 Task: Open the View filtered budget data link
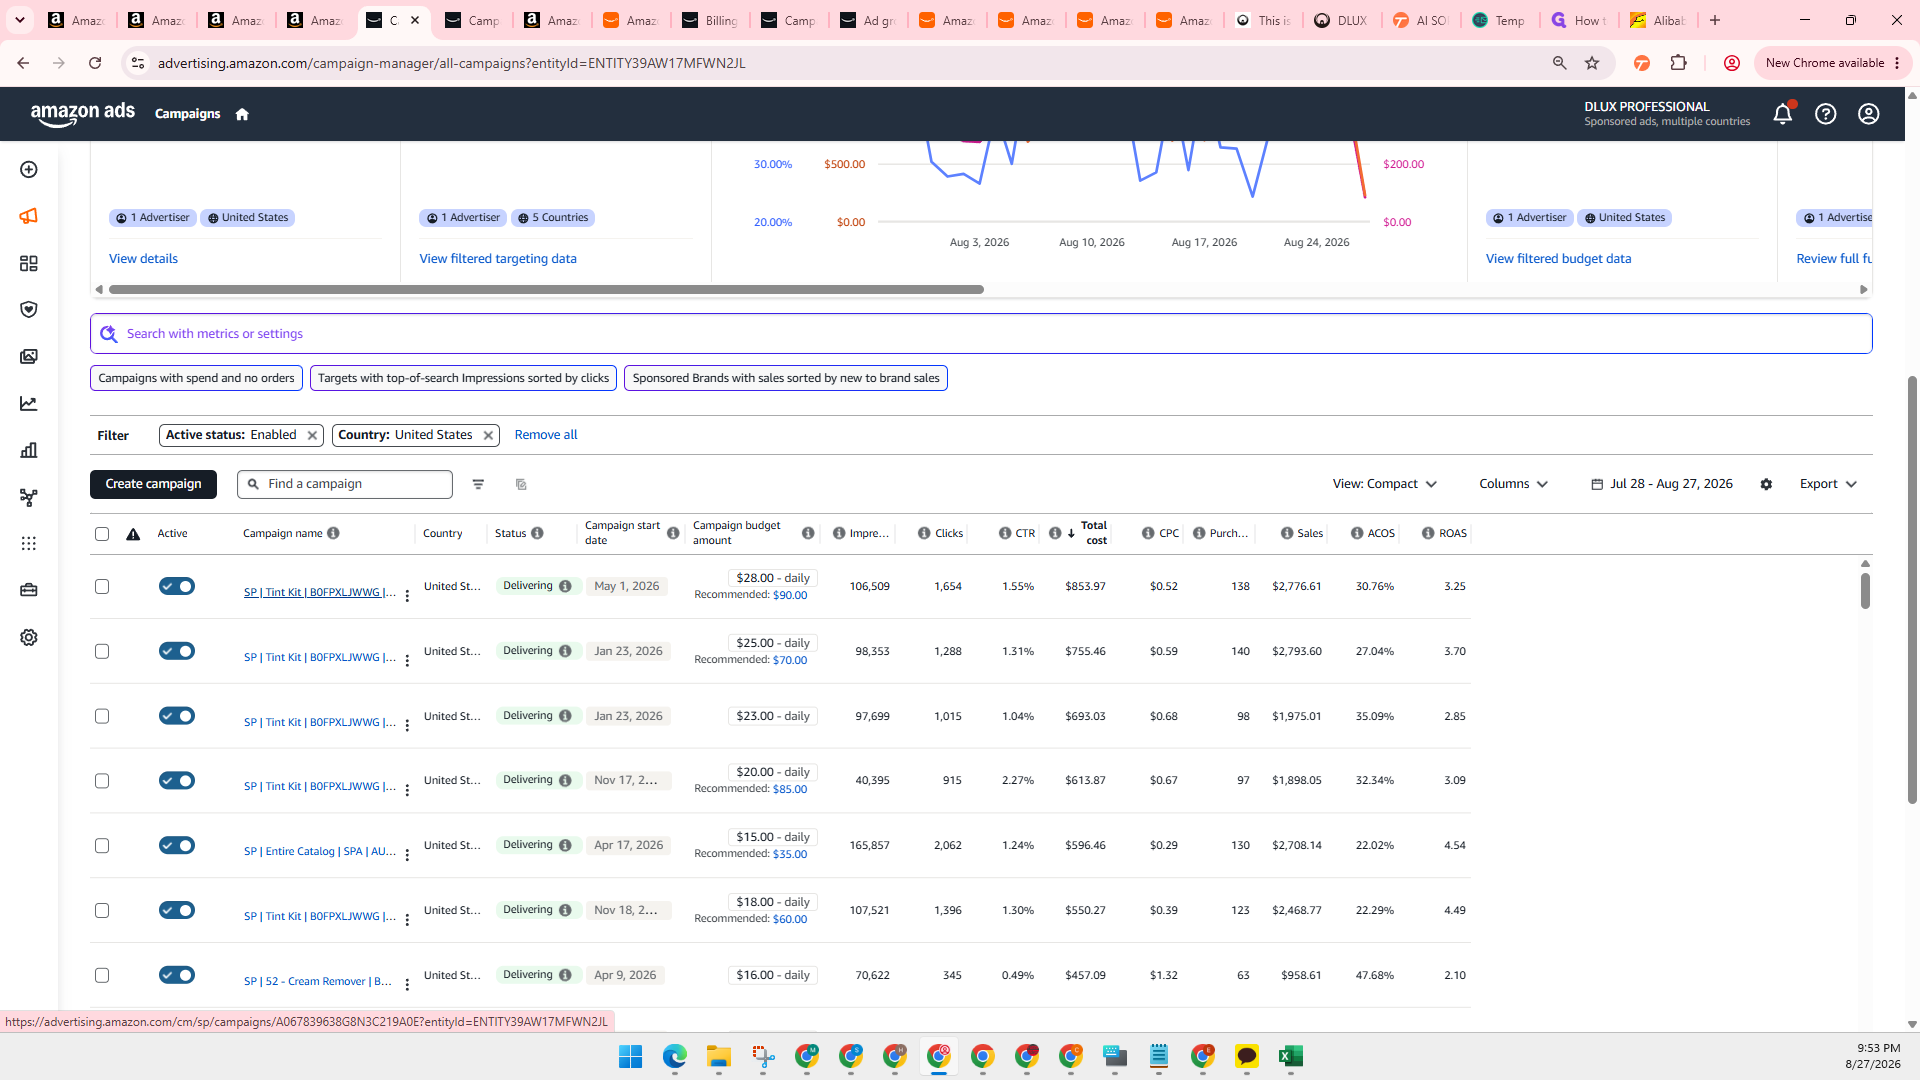tap(1558, 259)
